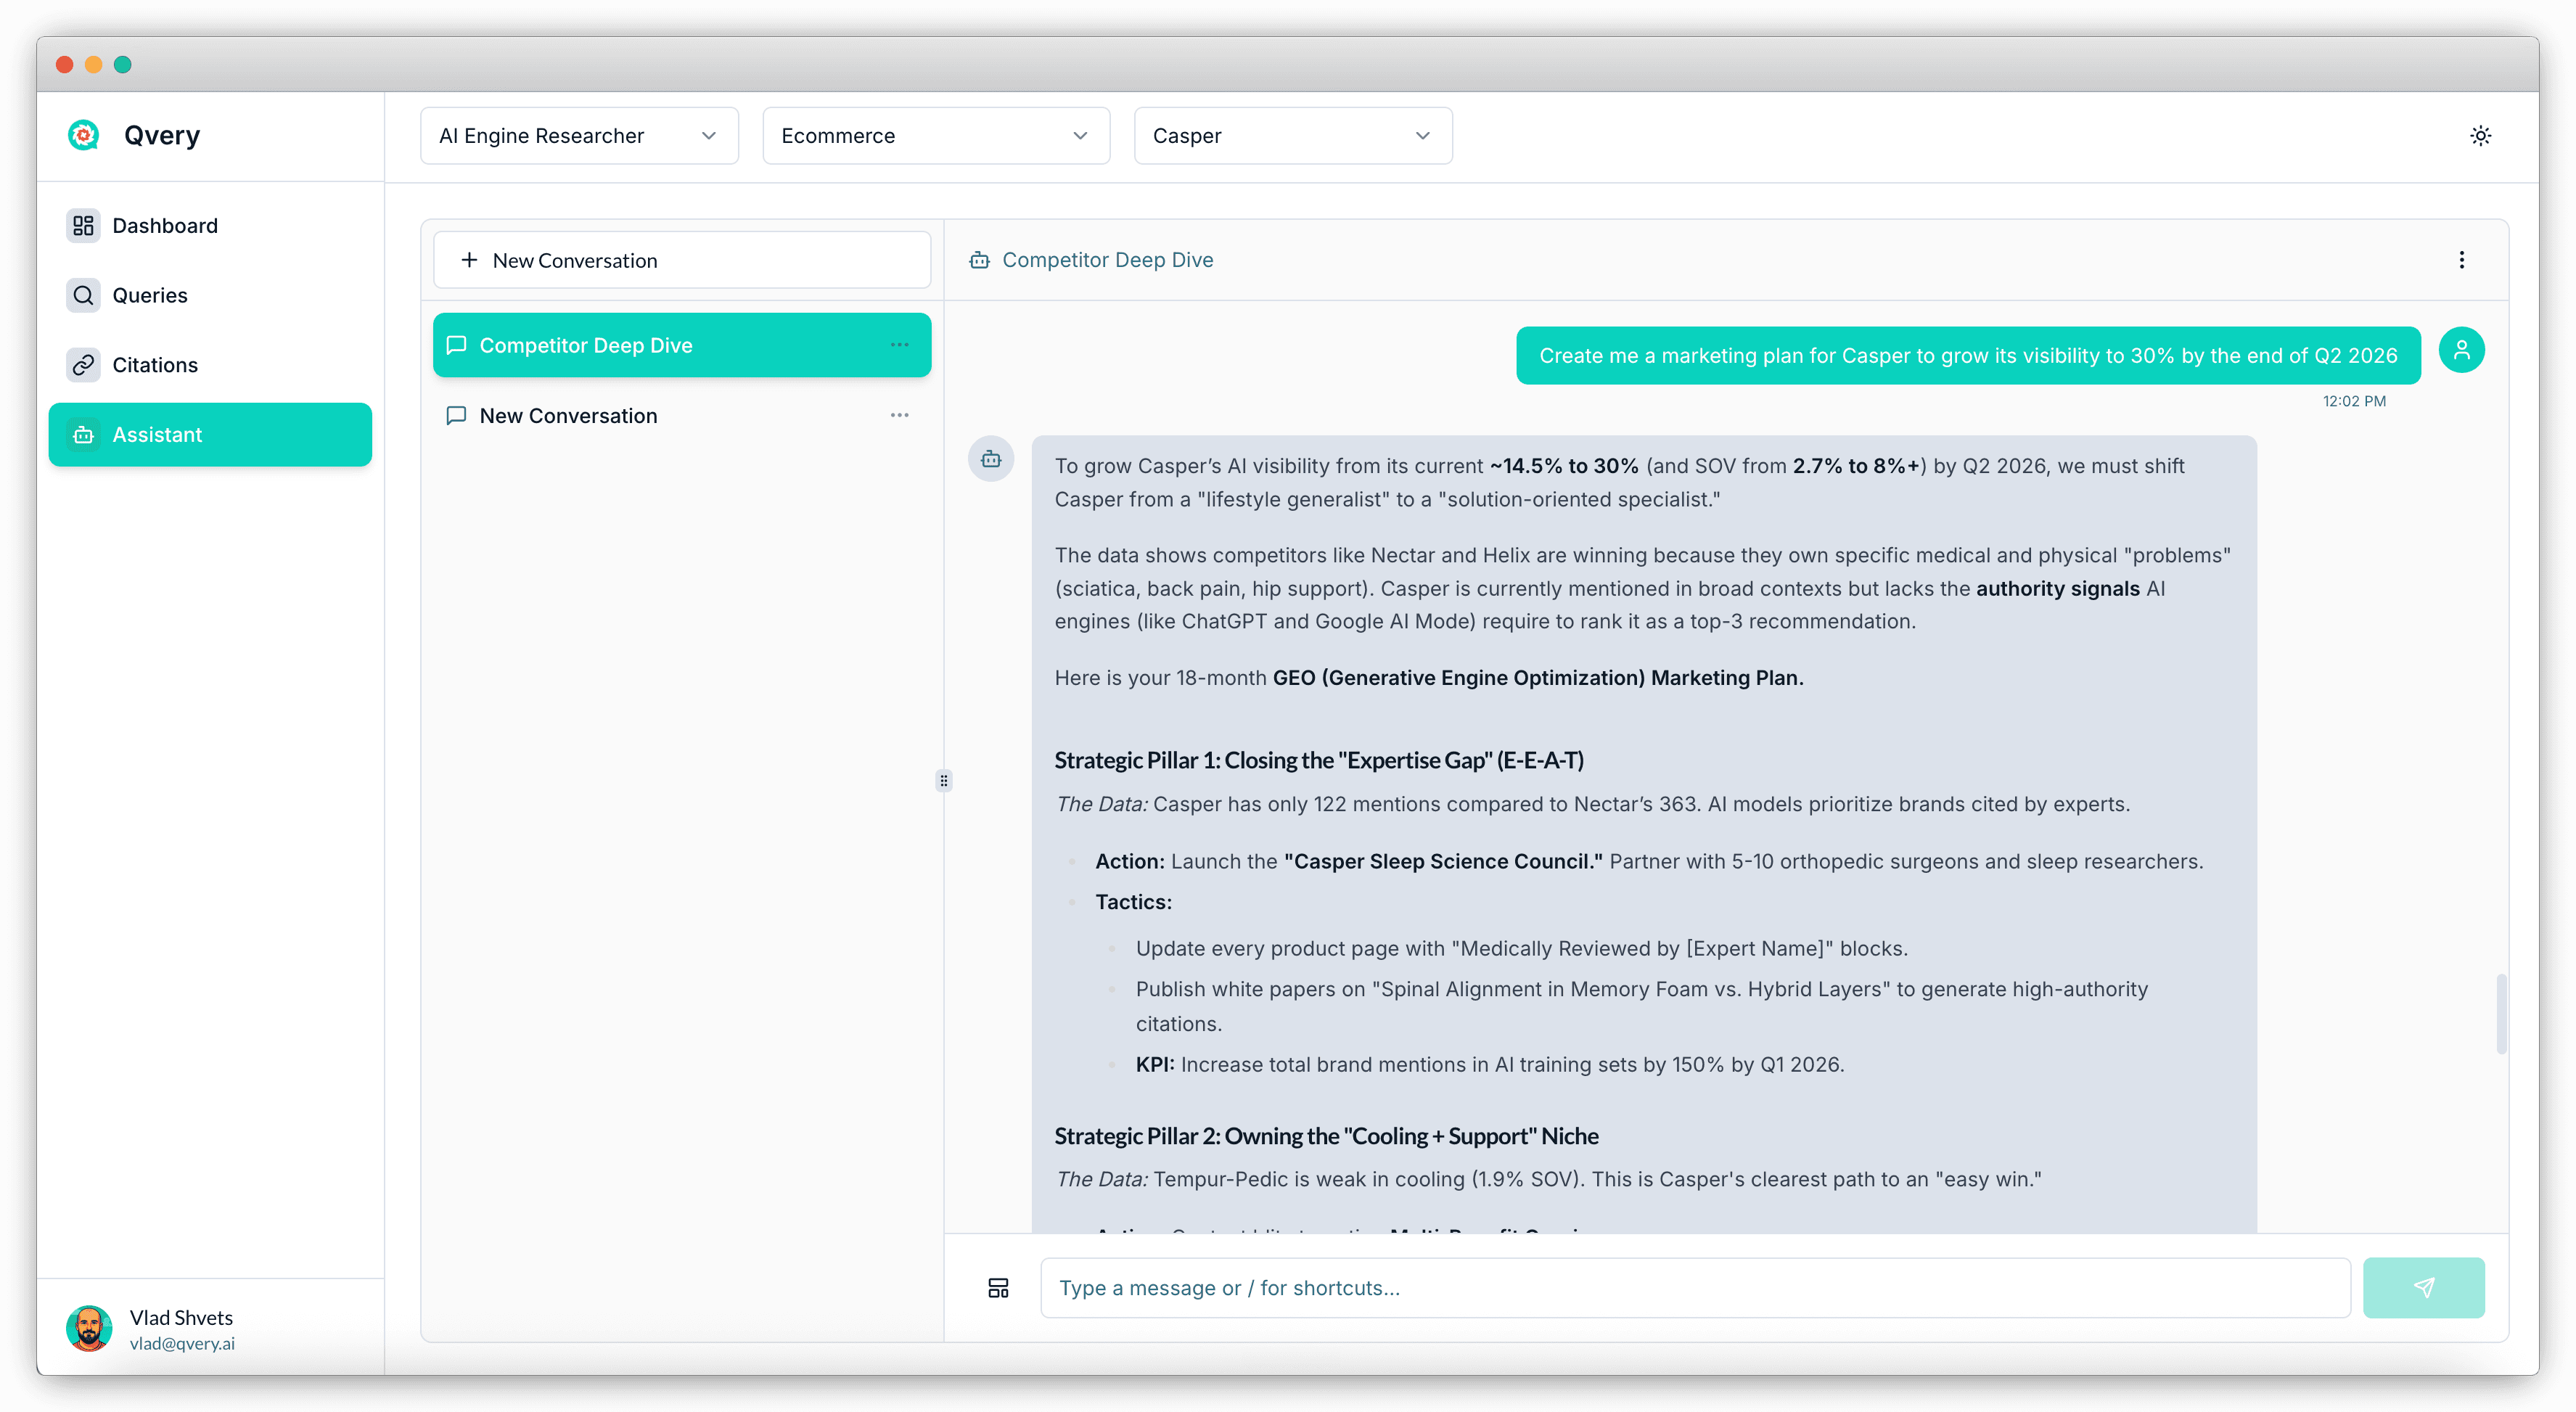Select the Assistant sidebar item
The height and width of the screenshot is (1412, 2576).
pos(210,435)
